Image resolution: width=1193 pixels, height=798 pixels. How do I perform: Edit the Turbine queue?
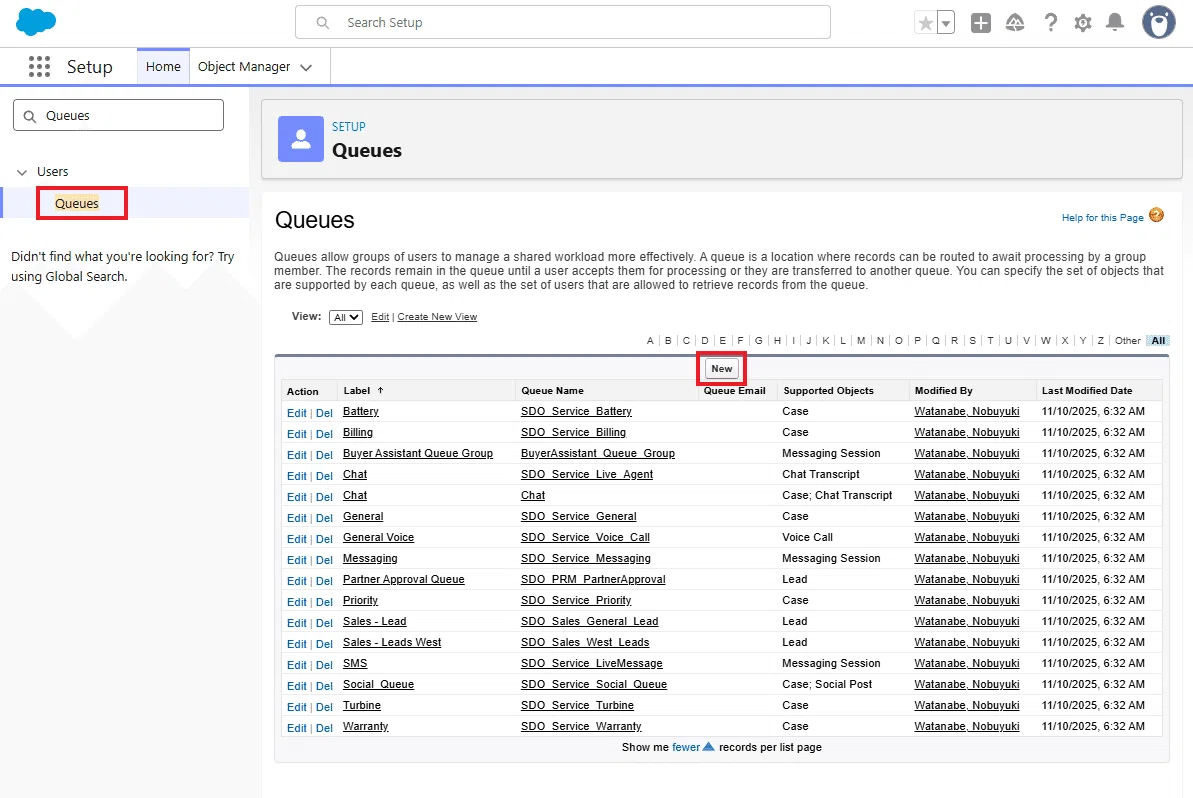click(x=297, y=707)
